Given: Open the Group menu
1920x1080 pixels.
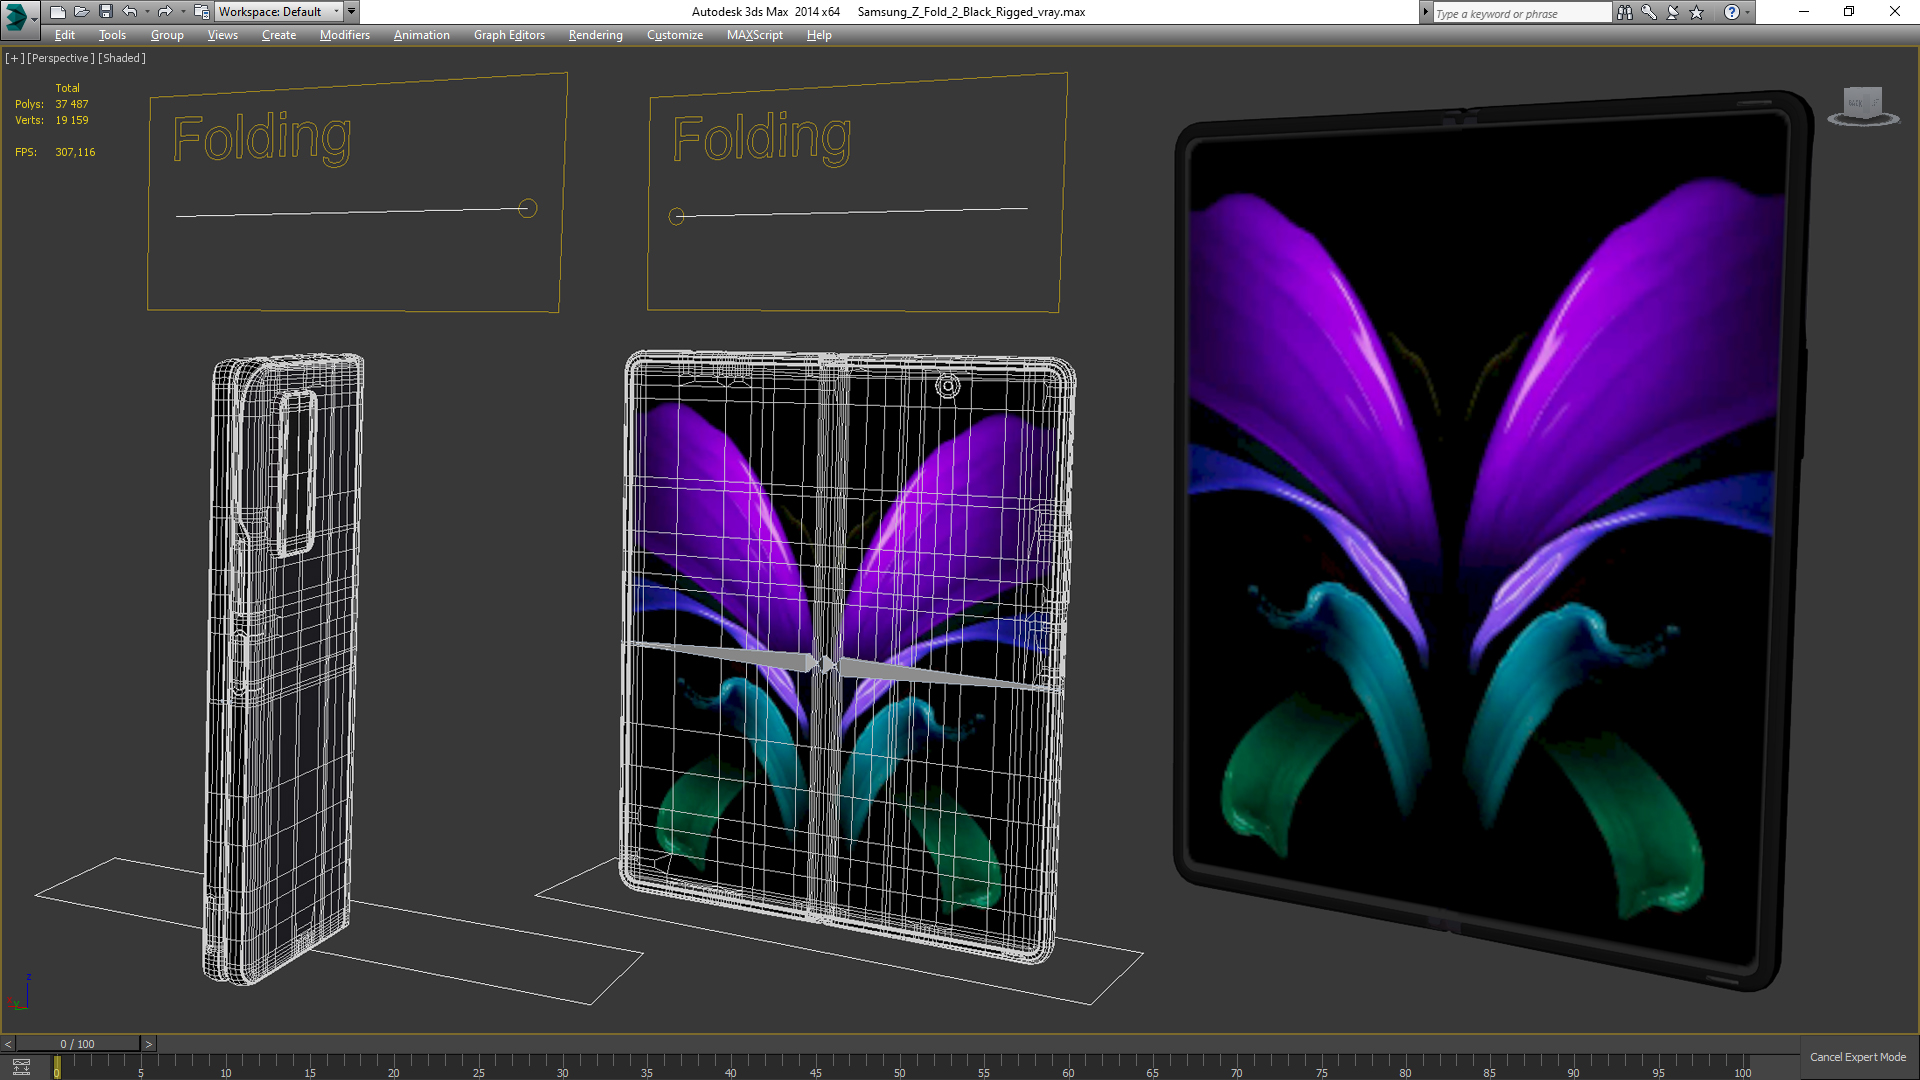Looking at the screenshot, I should [167, 35].
